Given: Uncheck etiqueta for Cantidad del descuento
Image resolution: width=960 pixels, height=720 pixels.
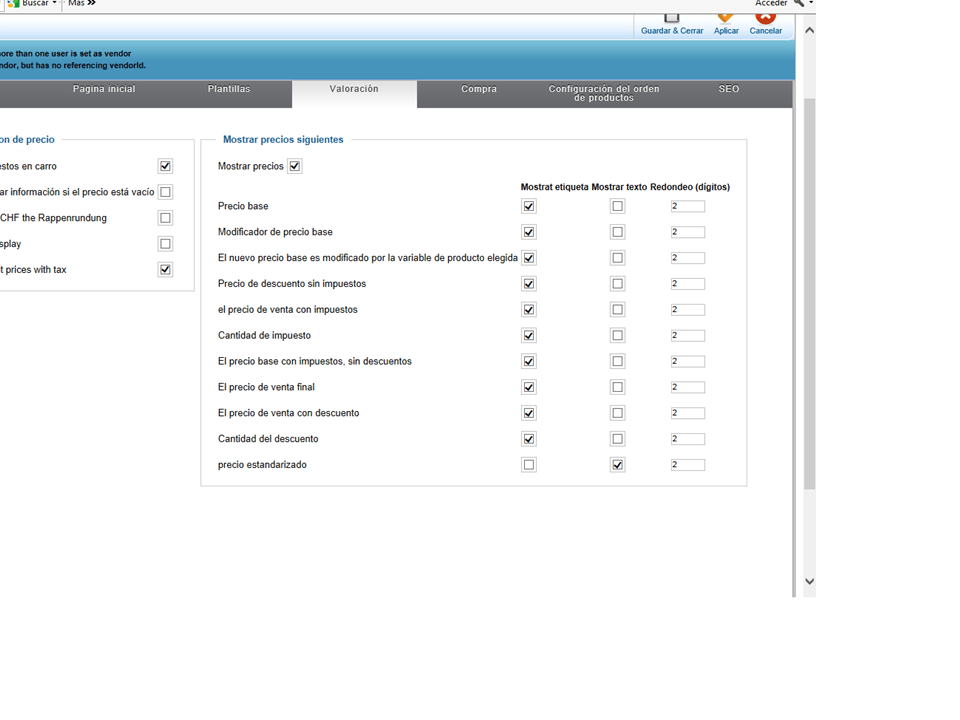Looking at the screenshot, I should tap(529, 439).
